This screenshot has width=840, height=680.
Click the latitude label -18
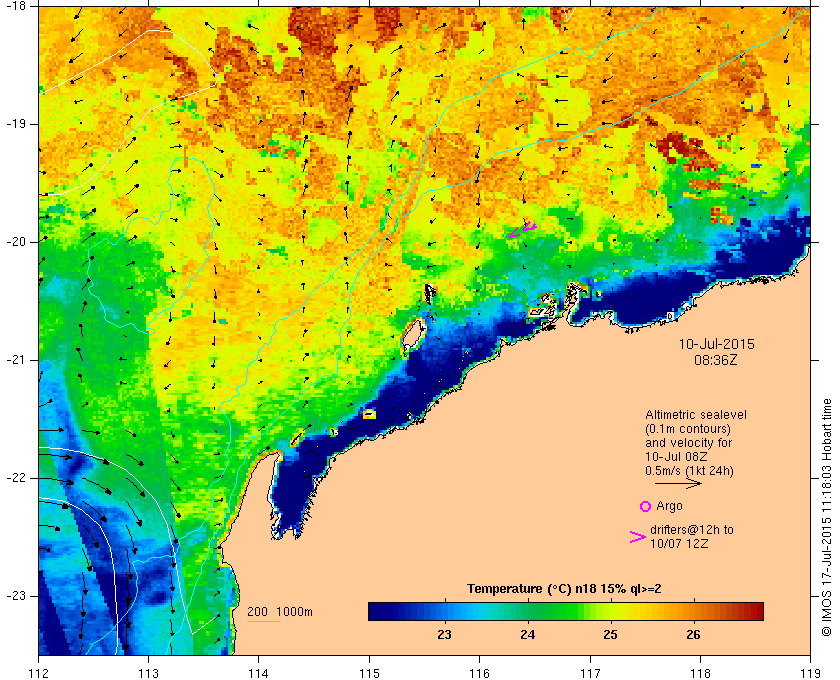(15, 6)
